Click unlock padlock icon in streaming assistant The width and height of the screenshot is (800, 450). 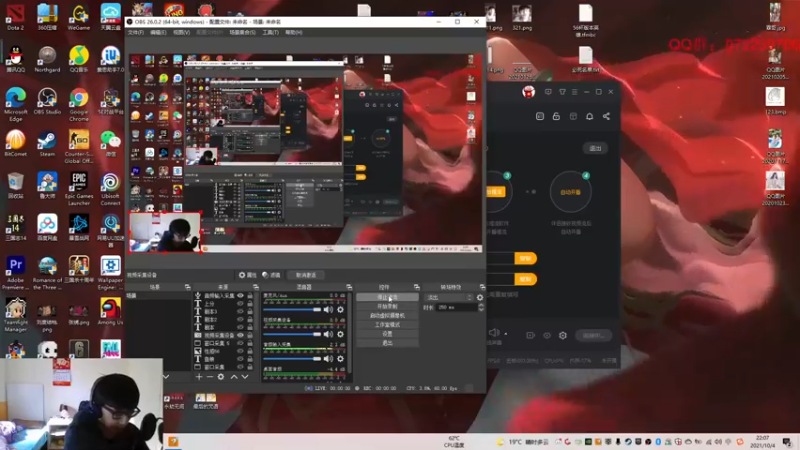pyautogui.click(x=556, y=116)
